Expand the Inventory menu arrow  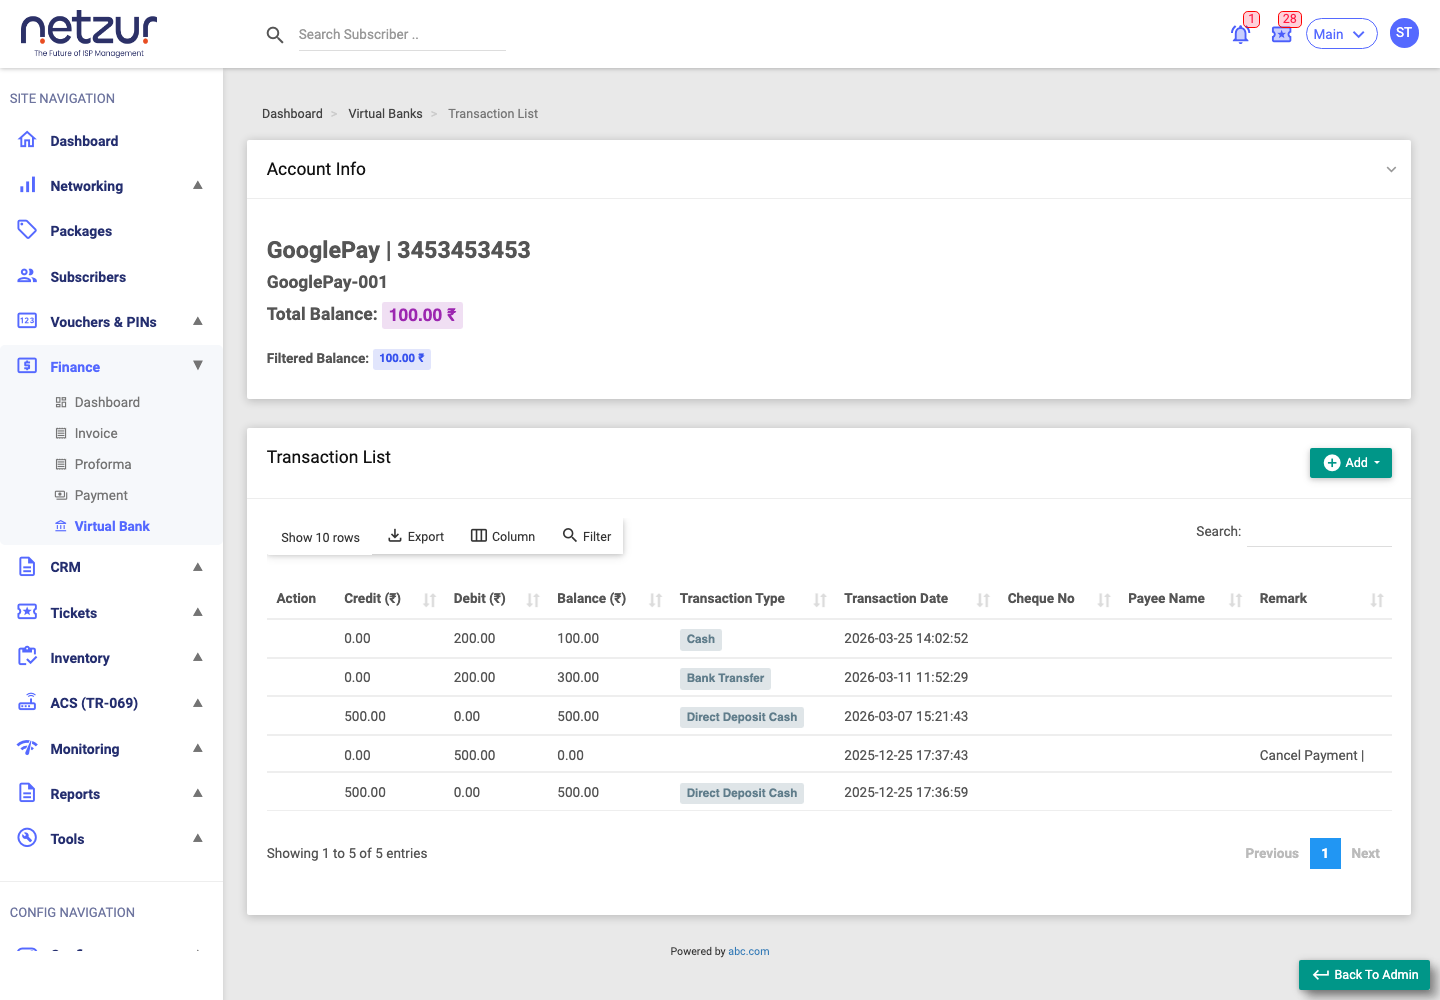[198, 657]
